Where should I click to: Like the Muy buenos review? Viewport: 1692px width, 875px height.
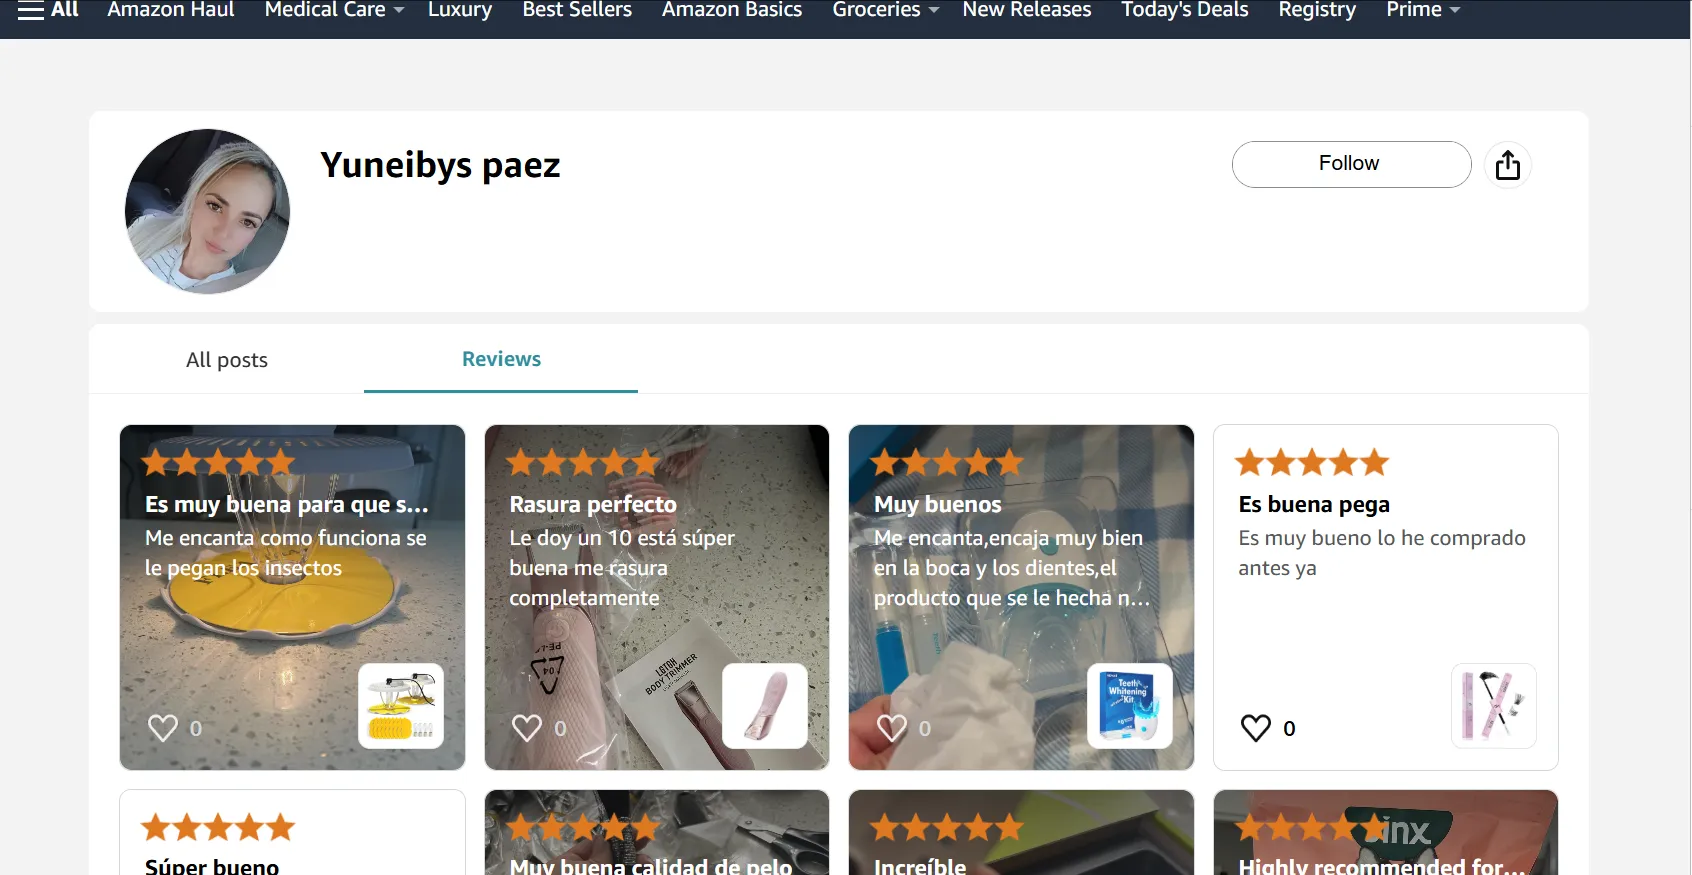point(892,728)
